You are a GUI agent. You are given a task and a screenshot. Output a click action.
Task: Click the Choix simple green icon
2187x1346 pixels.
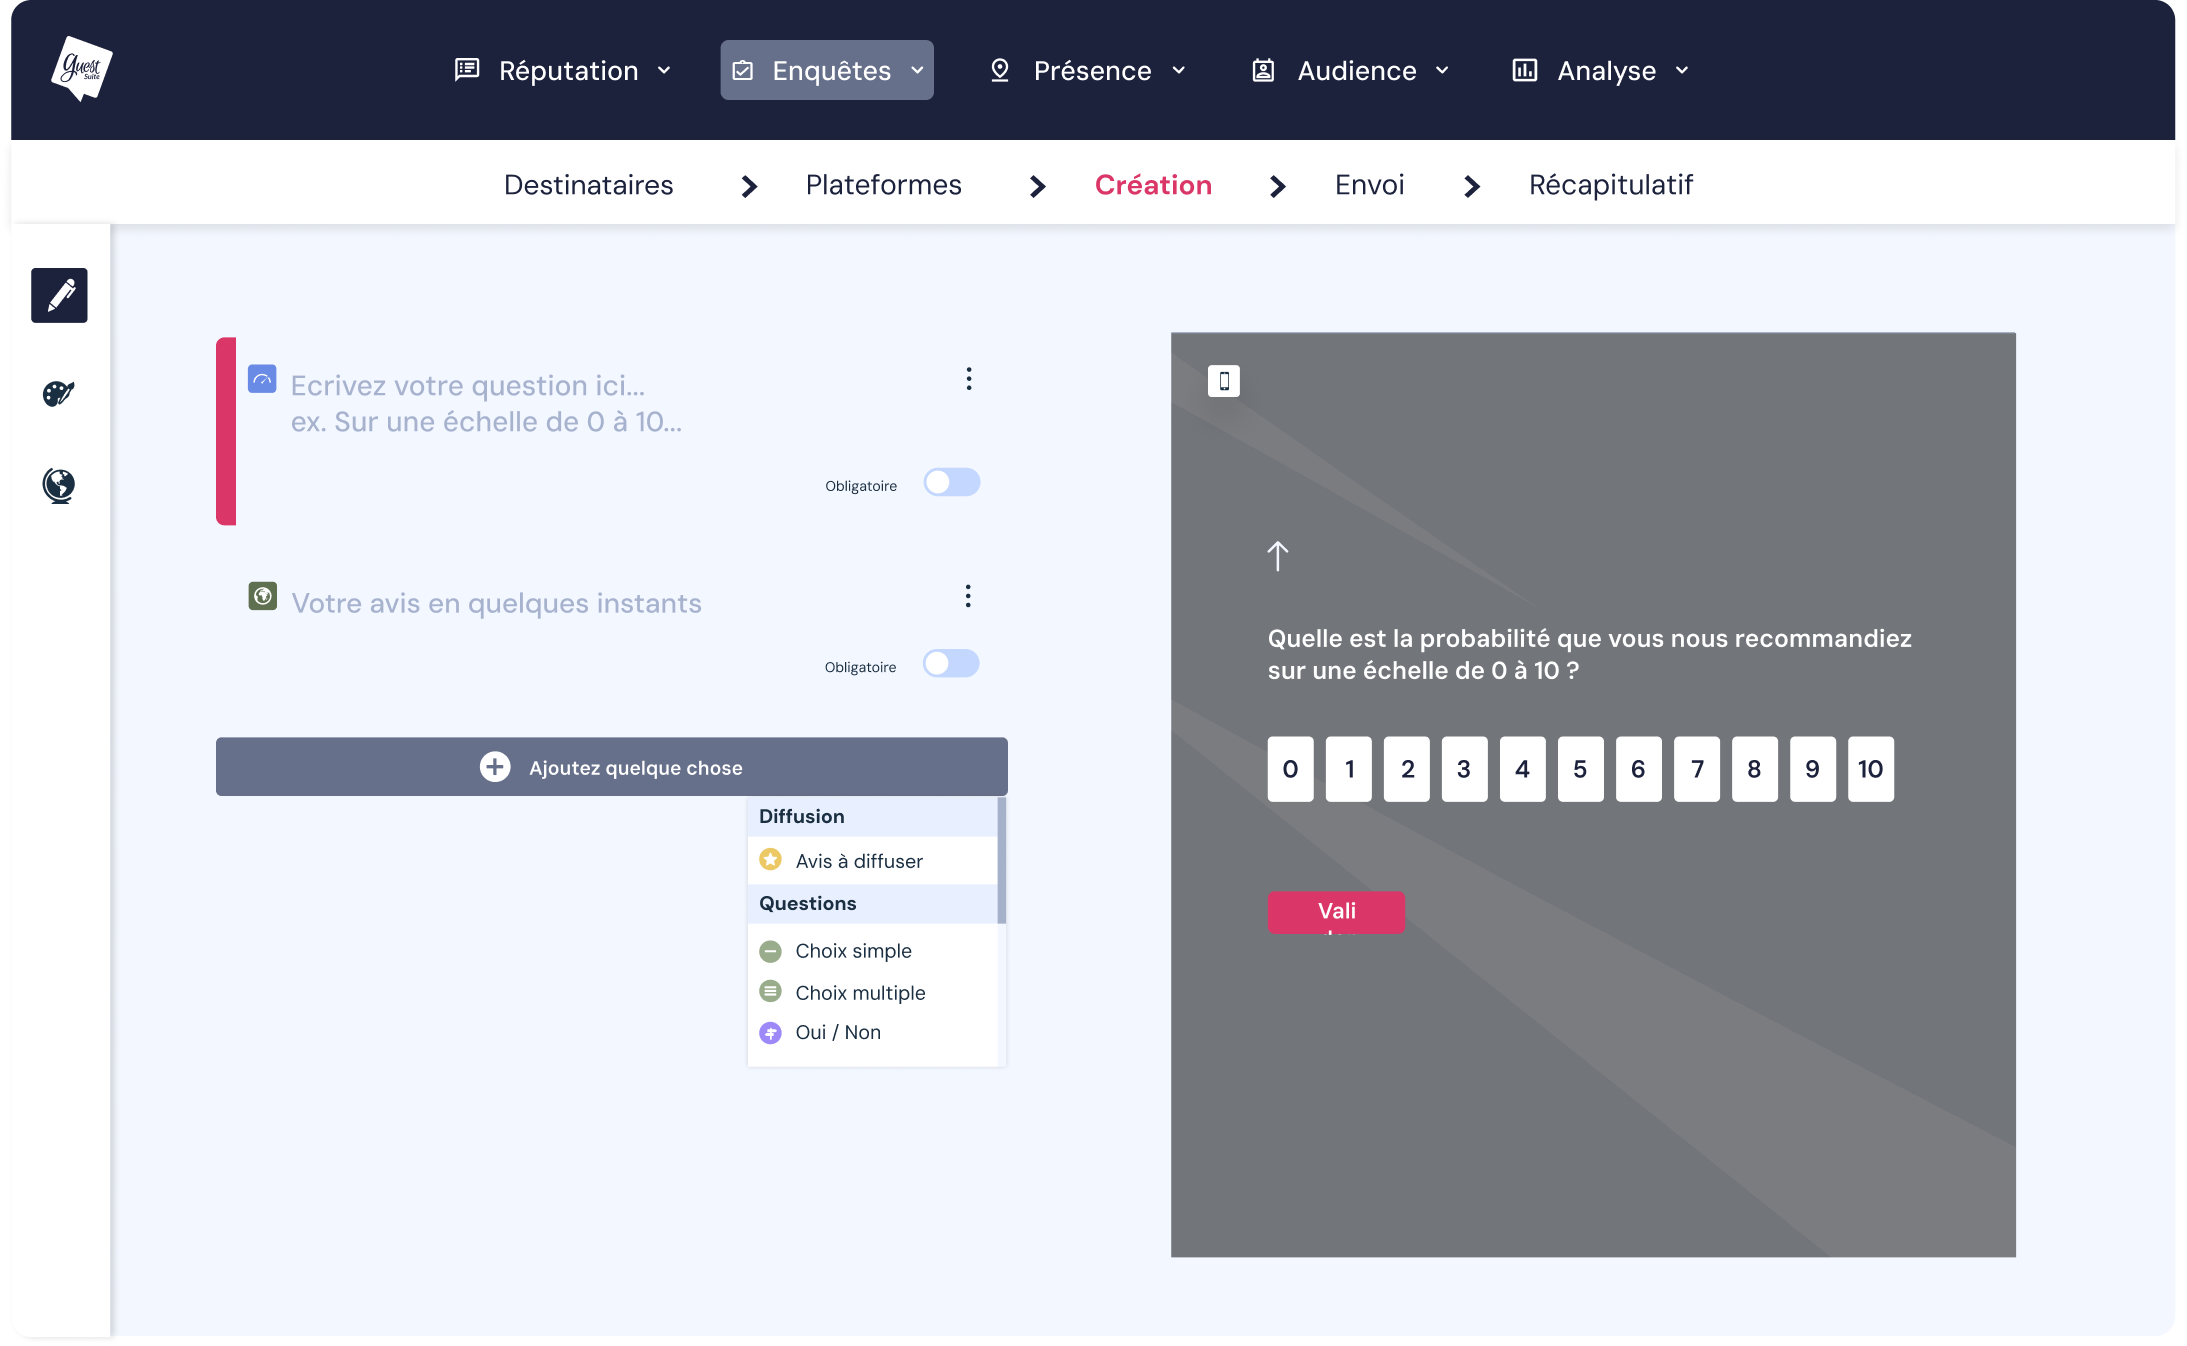click(770, 950)
